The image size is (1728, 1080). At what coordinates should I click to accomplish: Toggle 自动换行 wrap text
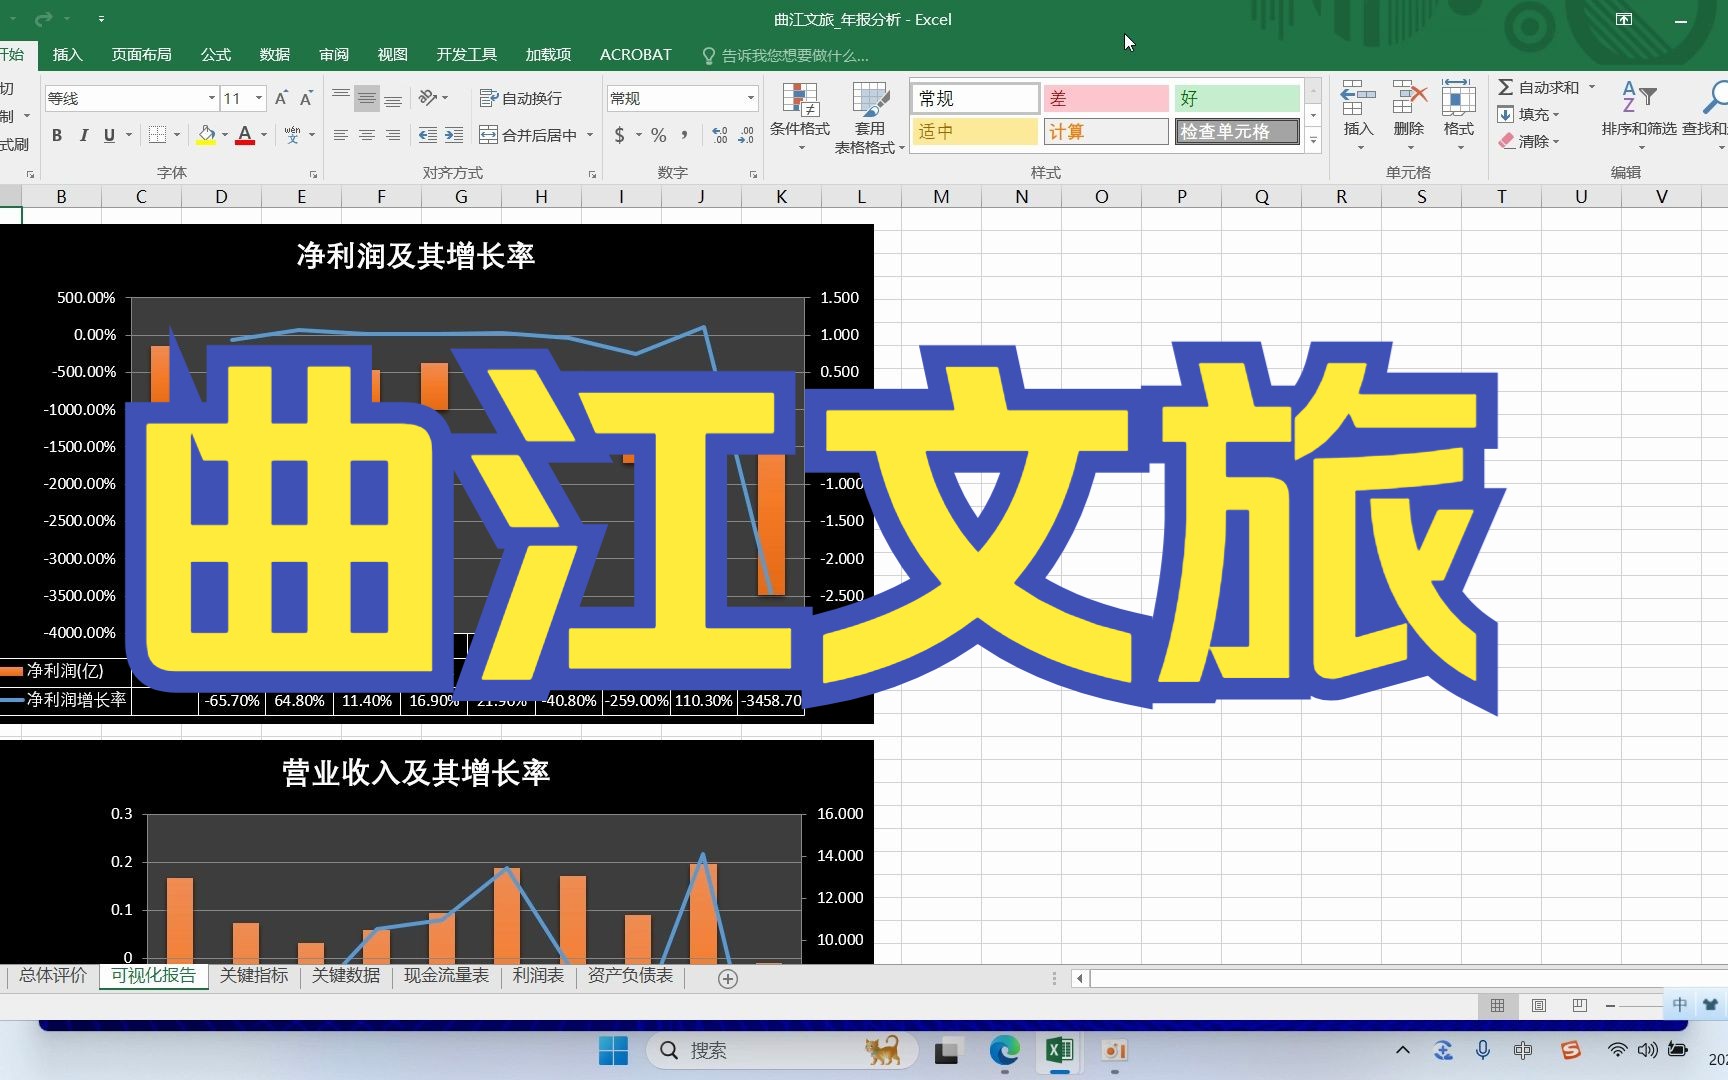(x=521, y=98)
